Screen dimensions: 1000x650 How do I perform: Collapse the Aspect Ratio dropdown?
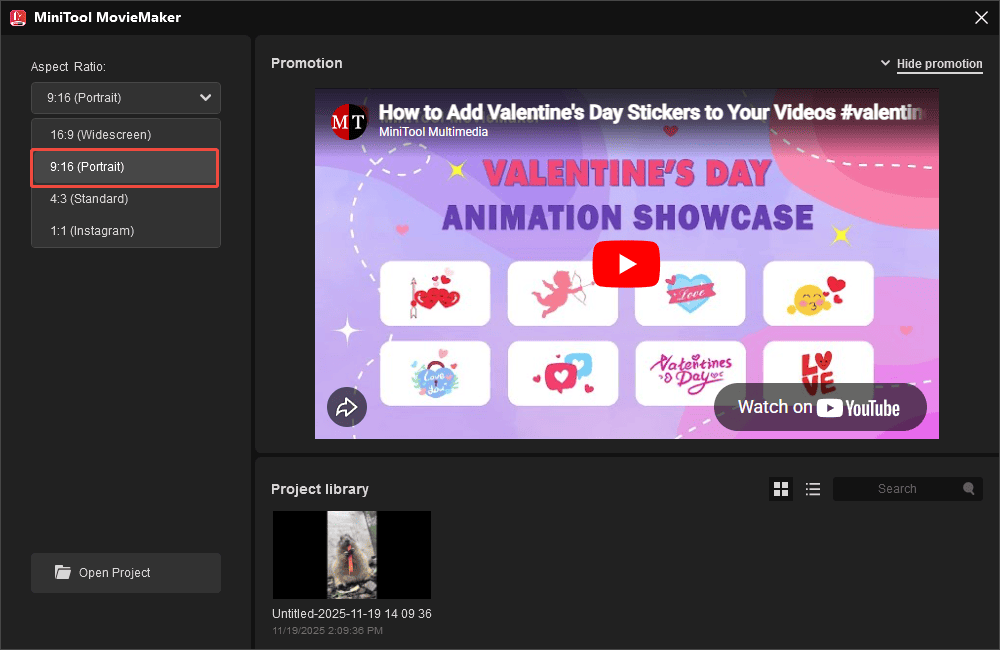[205, 98]
